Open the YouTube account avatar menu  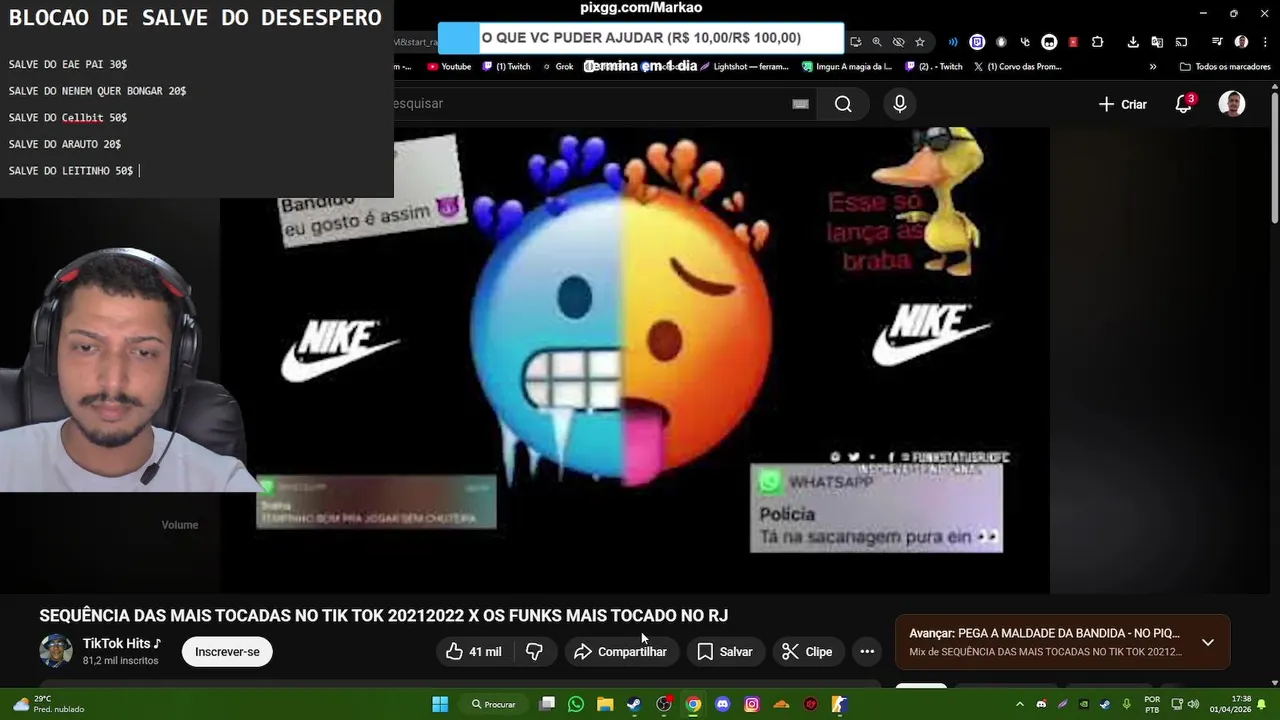click(x=1232, y=104)
